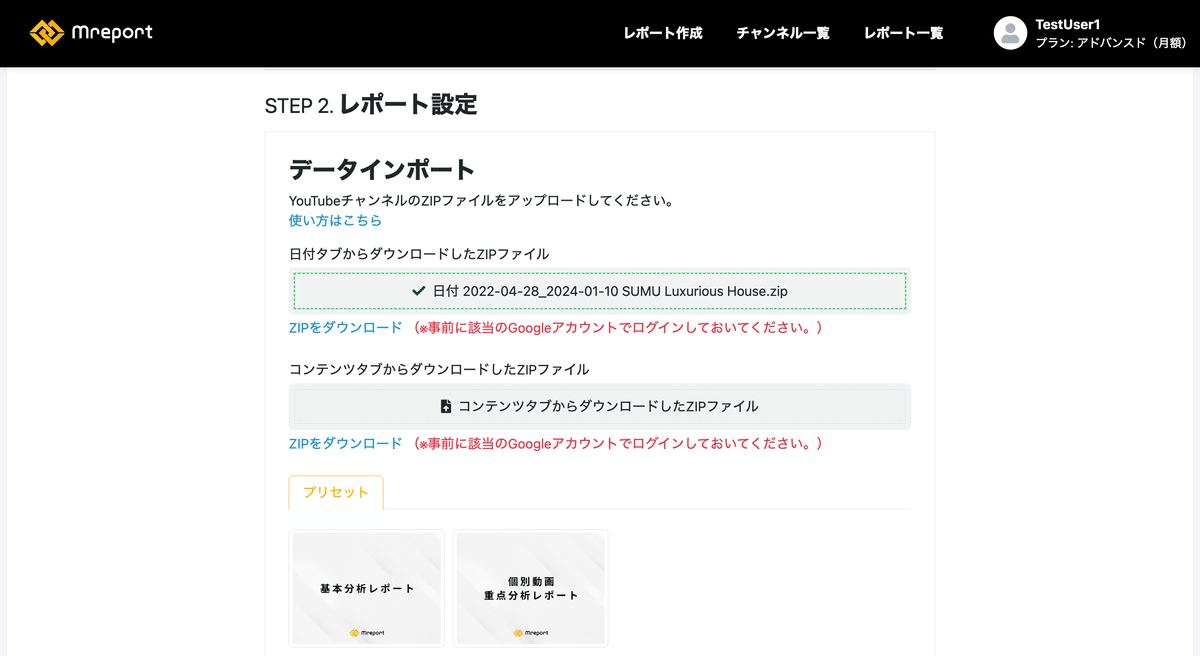This screenshot has width=1200, height=656.
Task: Click YouTubeチャンネルのZIPファイル instruction text
Action: pyautogui.click(x=482, y=200)
